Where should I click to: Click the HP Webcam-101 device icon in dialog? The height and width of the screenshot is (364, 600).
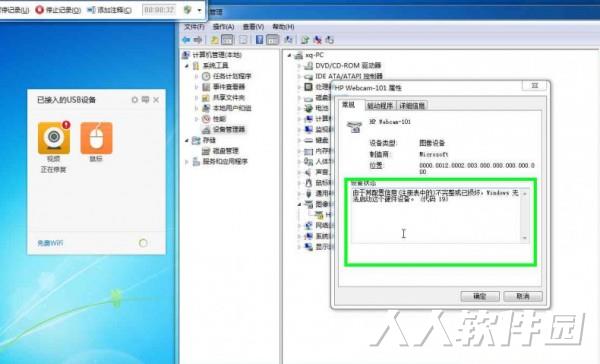pos(354,126)
